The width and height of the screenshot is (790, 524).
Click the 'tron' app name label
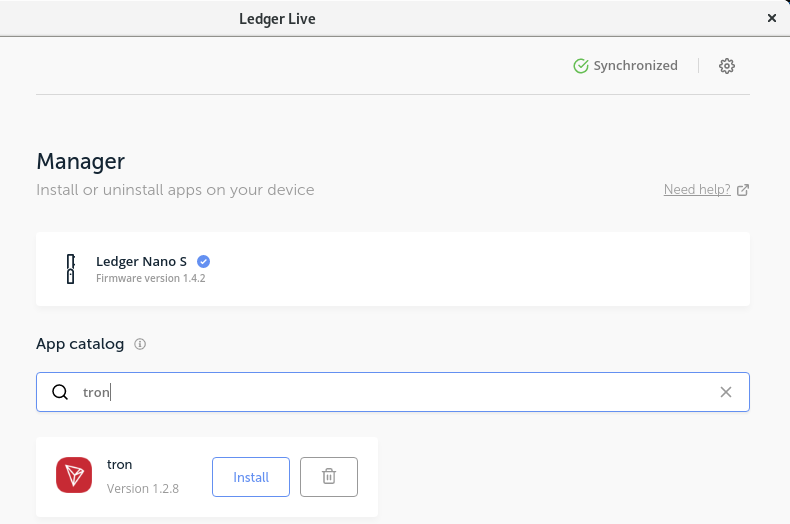click(x=119, y=465)
